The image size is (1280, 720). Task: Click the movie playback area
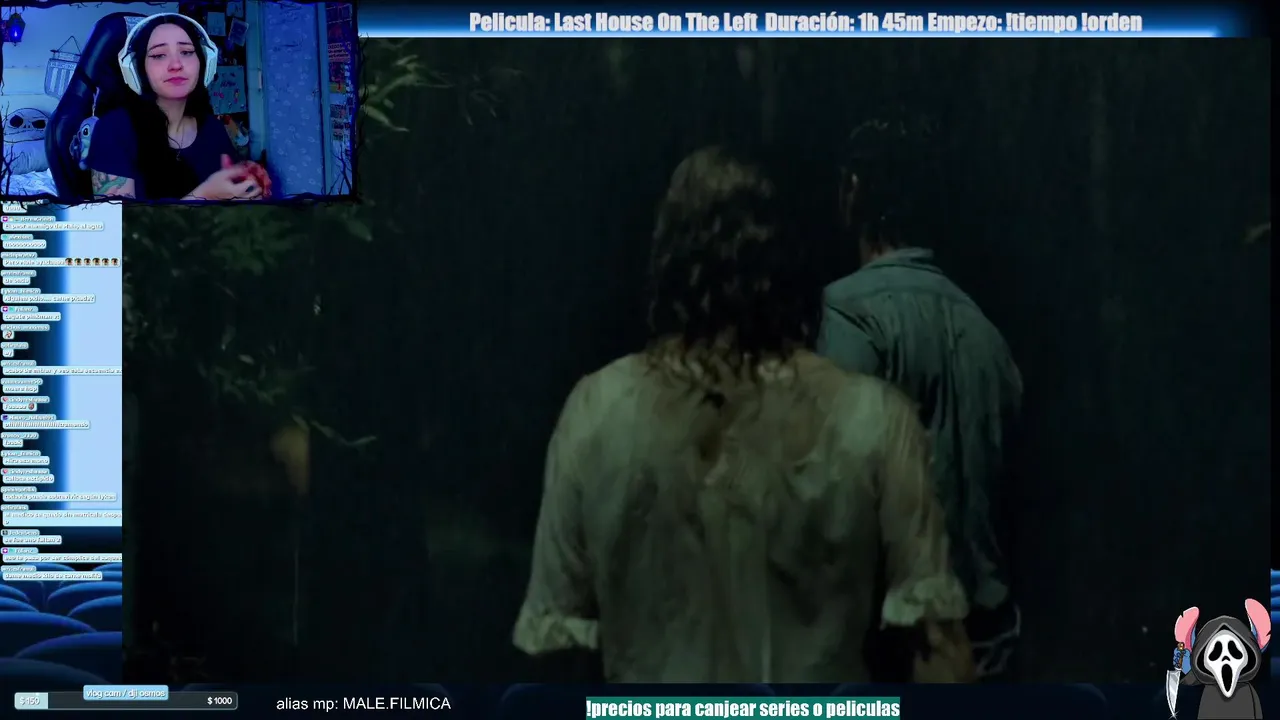[698, 360]
